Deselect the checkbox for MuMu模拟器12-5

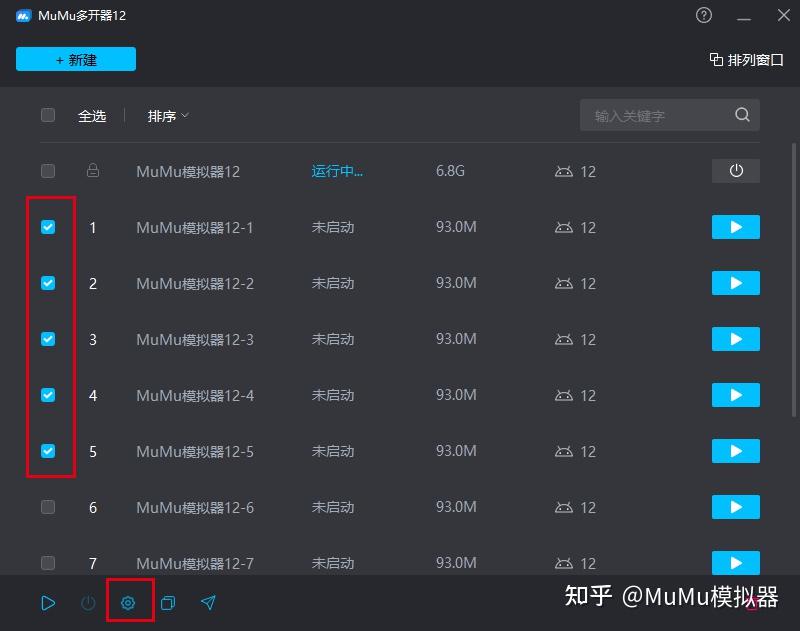point(47,451)
